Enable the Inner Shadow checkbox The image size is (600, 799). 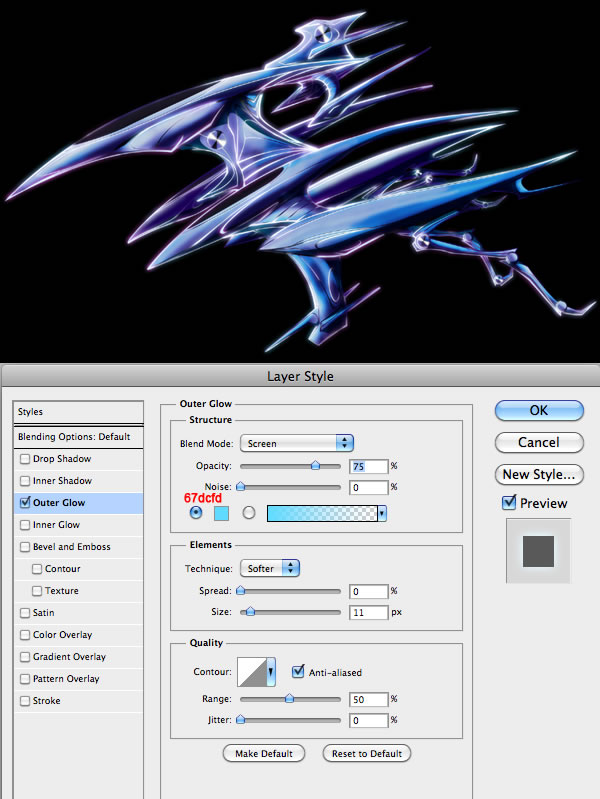24,481
